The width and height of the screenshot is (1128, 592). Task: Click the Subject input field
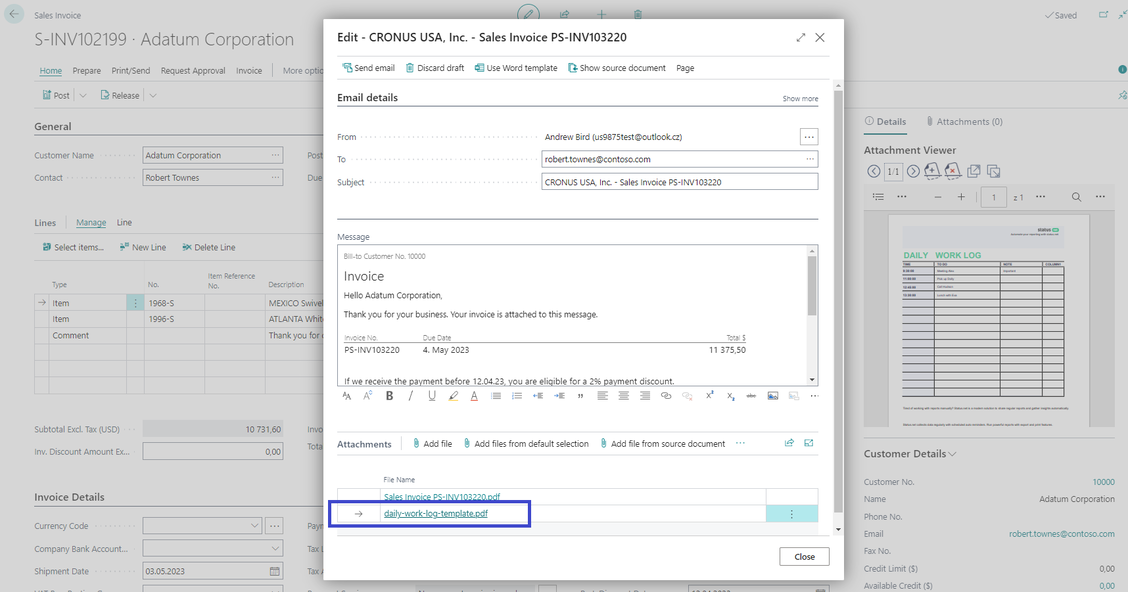point(679,182)
